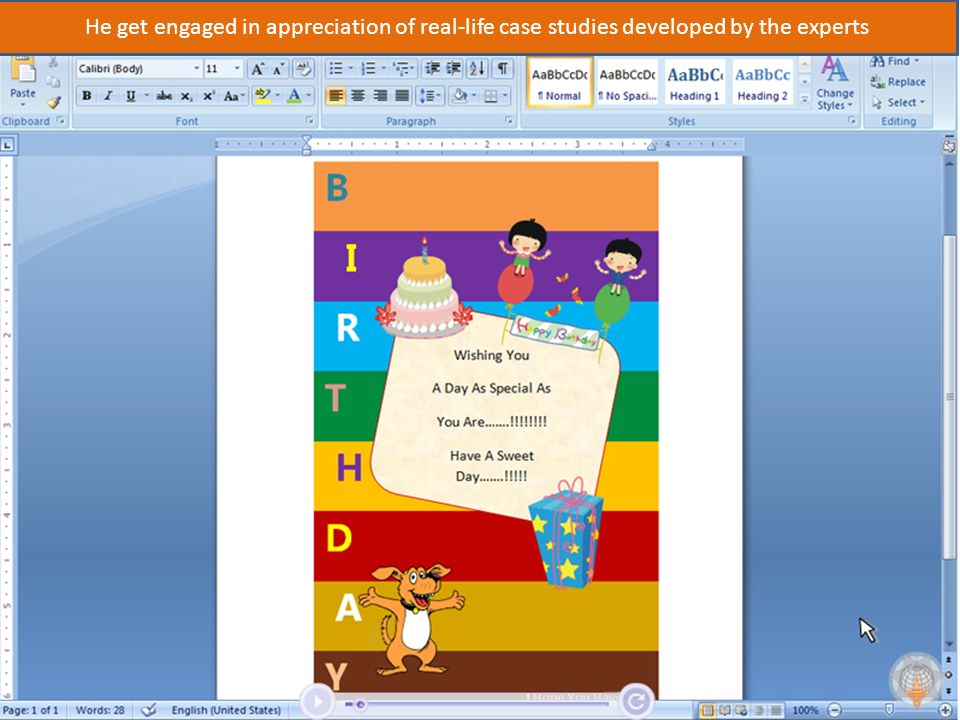The width and height of the screenshot is (960, 720).
Task: Select Align Text Left
Action: pyautogui.click(x=335, y=96)
